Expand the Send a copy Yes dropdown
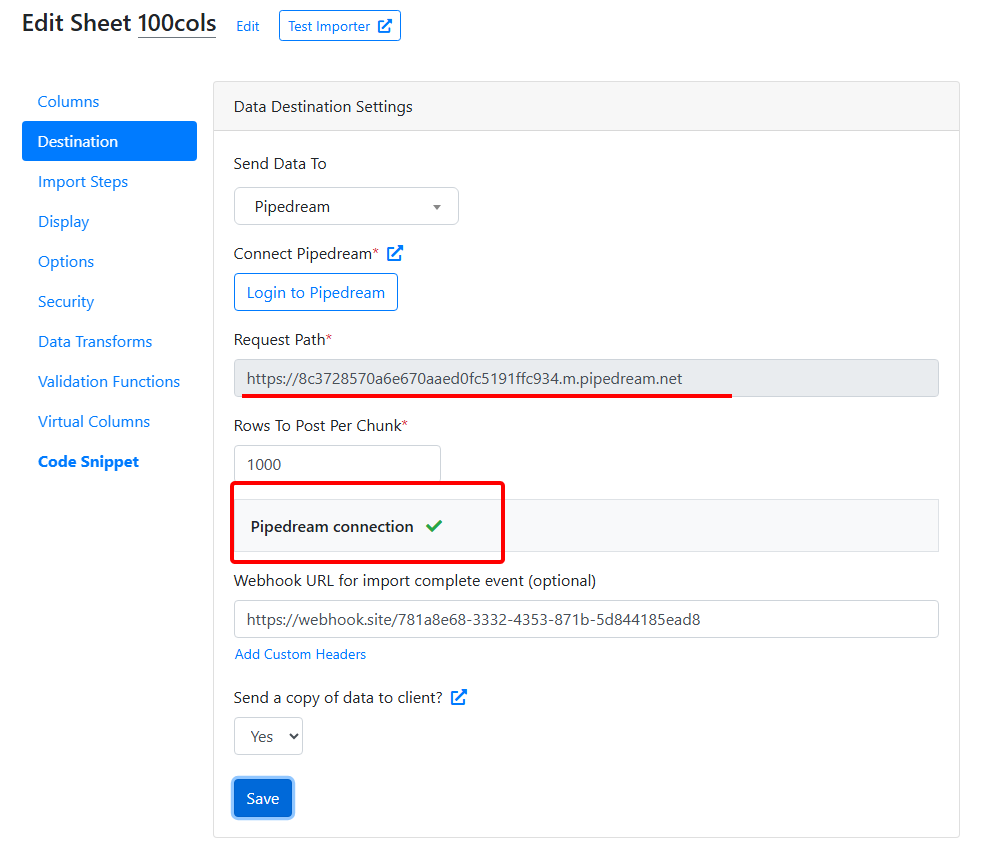This screenshot has width=983, height=857. [x=268, y=736]
